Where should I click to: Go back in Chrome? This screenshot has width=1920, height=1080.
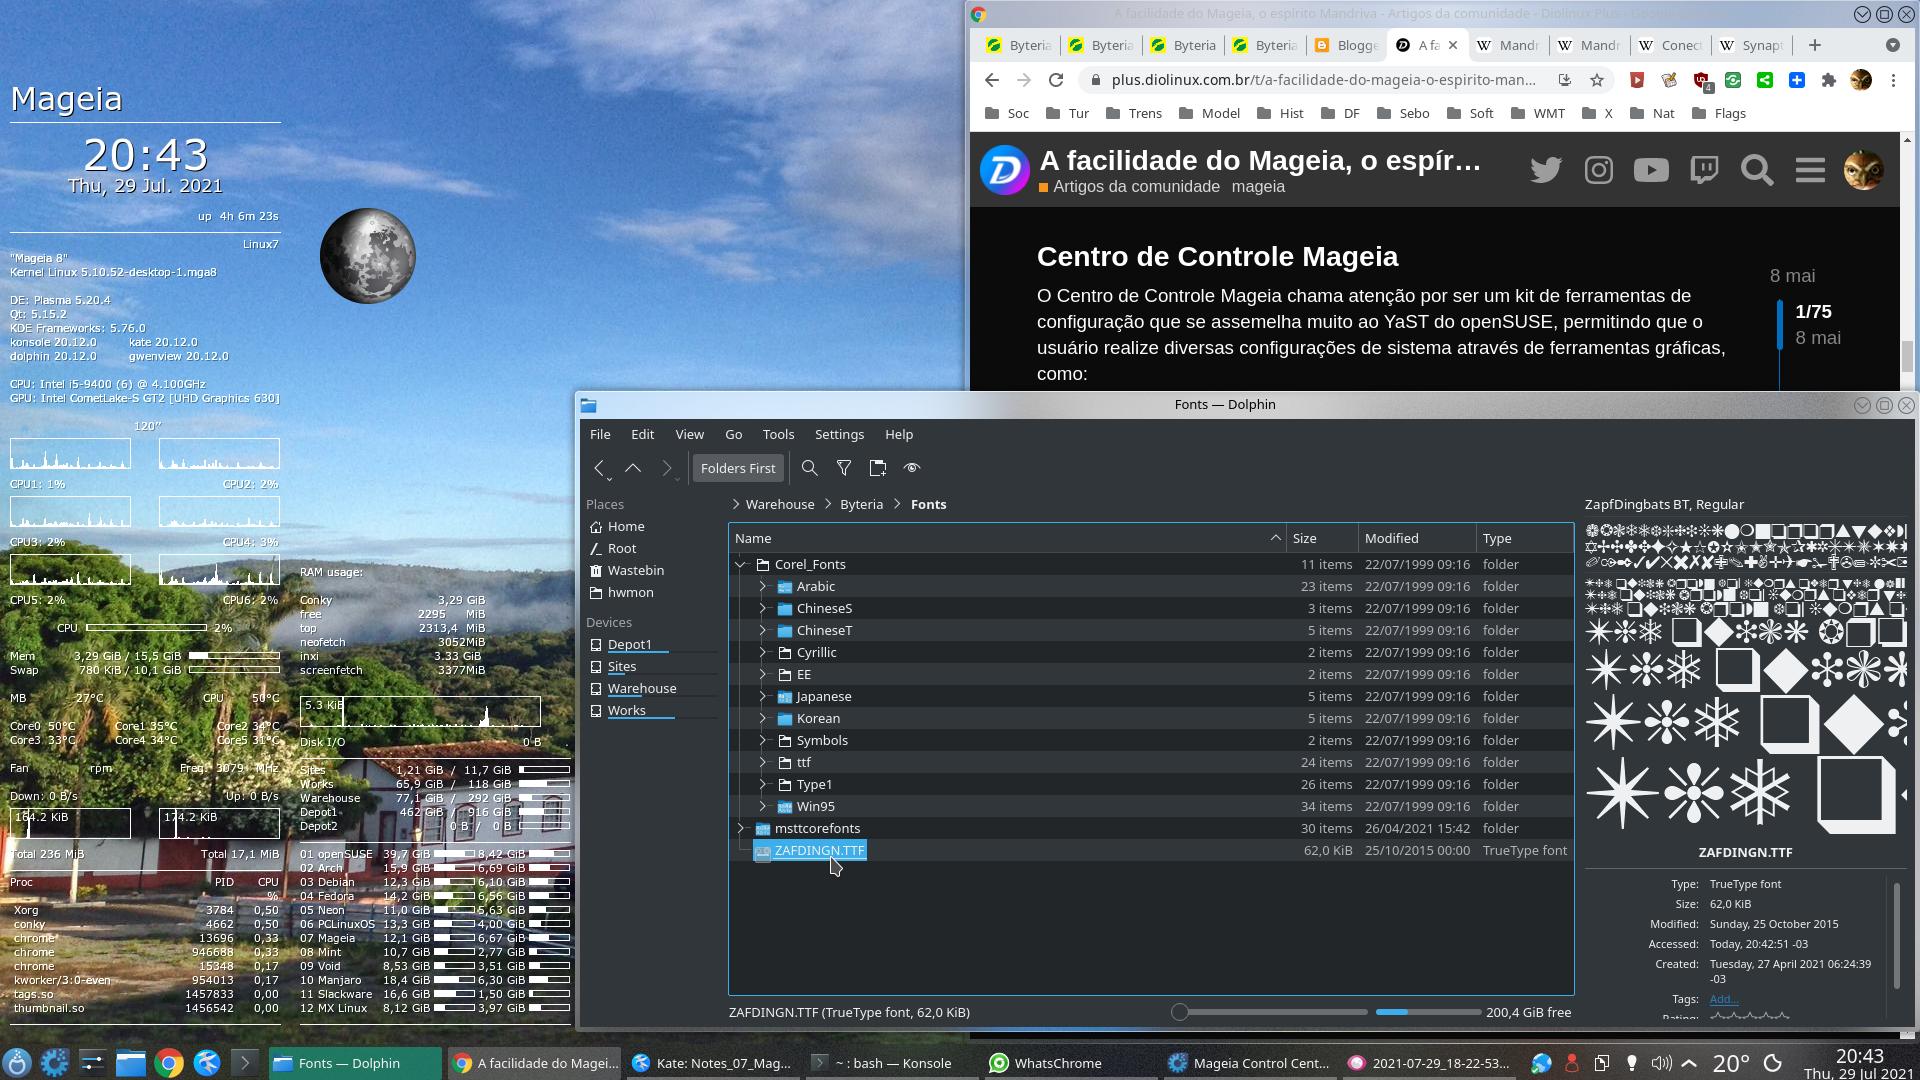991,80
